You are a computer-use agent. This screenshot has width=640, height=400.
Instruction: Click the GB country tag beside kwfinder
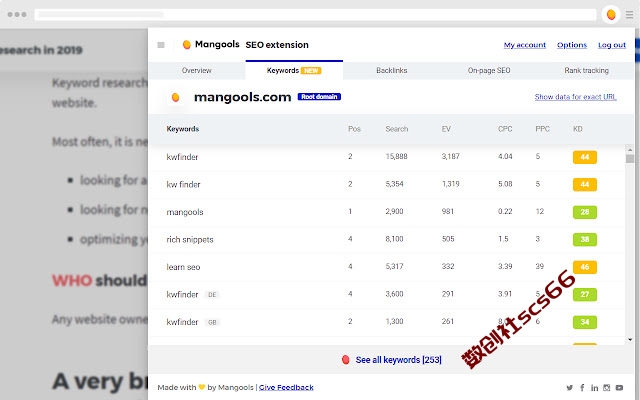tap(212, 322)
